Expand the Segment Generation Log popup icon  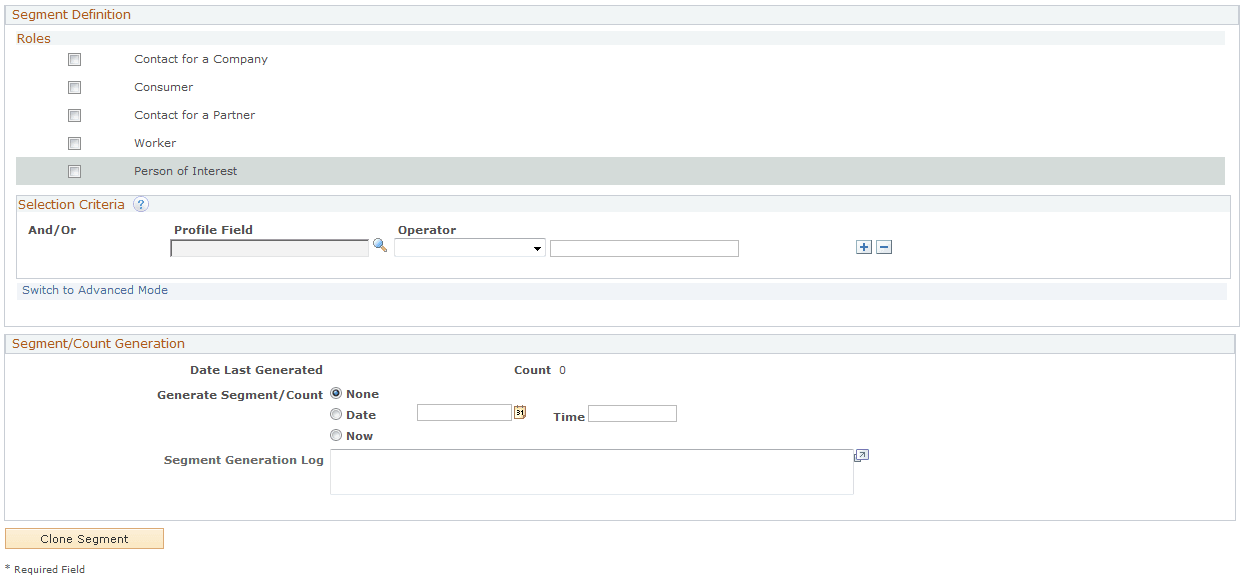click(860, 454)
